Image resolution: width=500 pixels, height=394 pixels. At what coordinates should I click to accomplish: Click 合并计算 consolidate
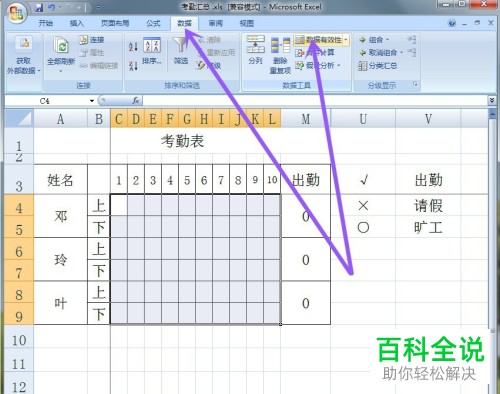pyautogui.click(x=315, y=52)
